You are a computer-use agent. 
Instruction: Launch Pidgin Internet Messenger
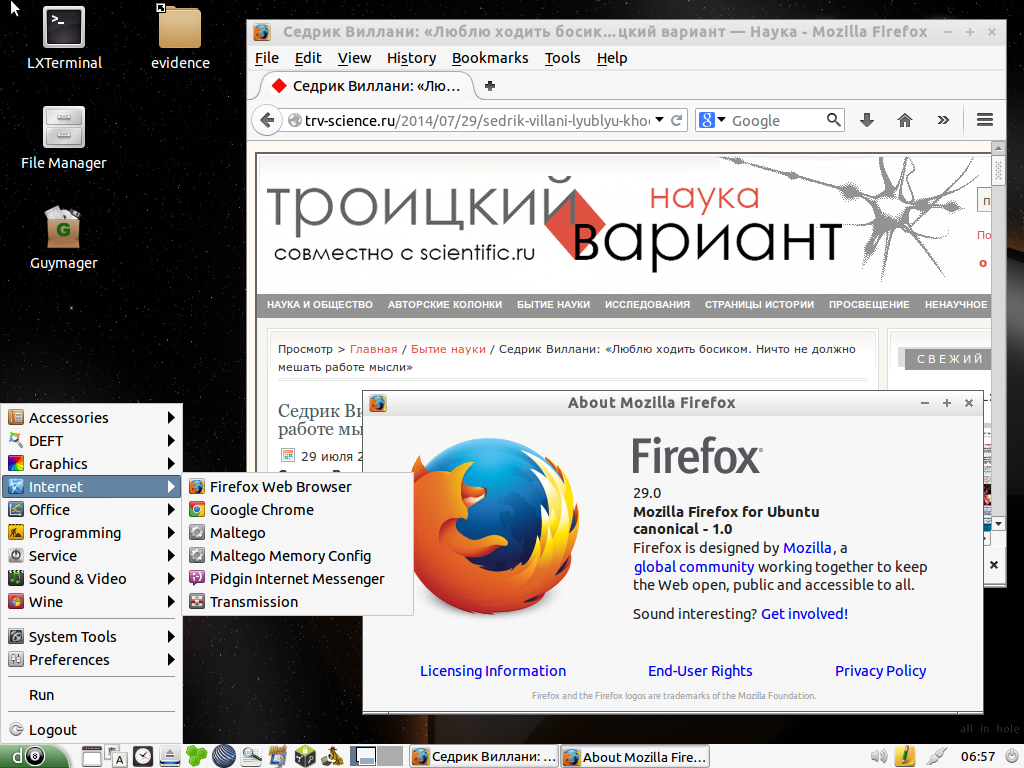(x=298, y=579)
